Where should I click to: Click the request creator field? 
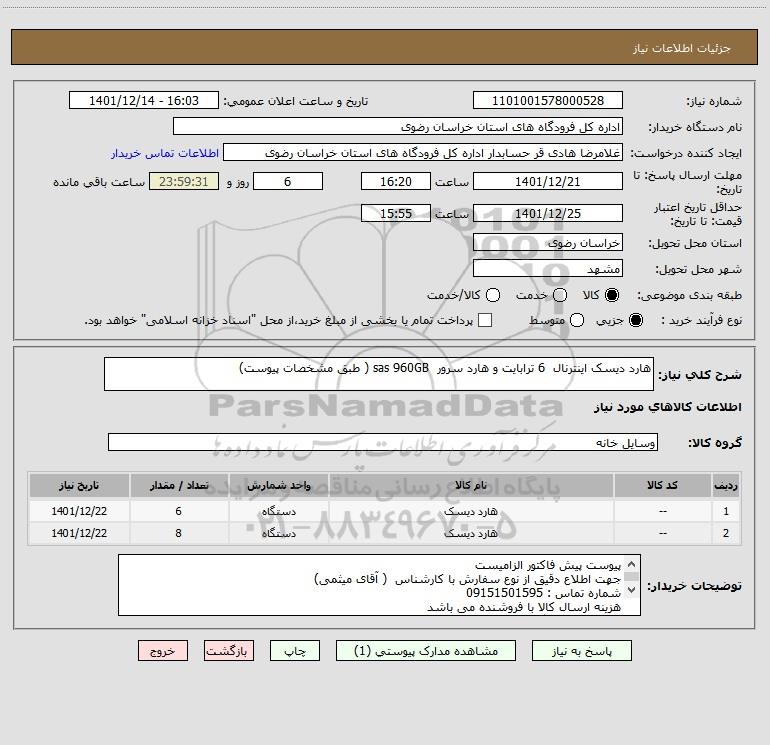(423, 153)
